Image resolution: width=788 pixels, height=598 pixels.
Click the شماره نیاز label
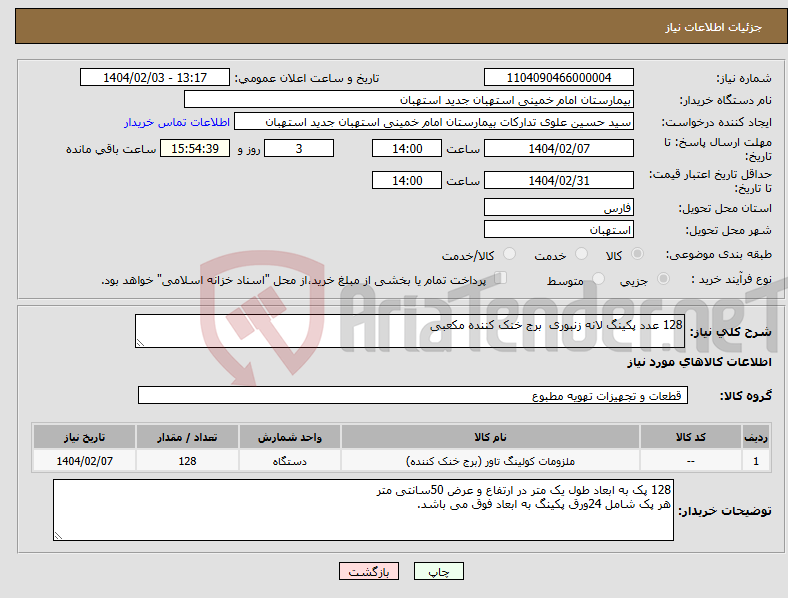coord(744,78)
